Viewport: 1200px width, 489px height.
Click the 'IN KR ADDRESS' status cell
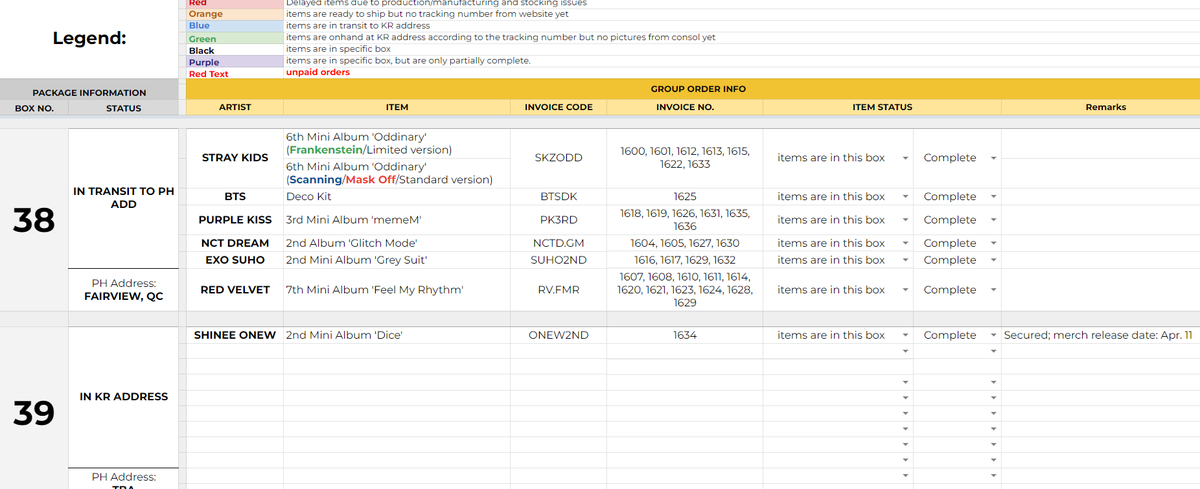[x=124, y=397]
